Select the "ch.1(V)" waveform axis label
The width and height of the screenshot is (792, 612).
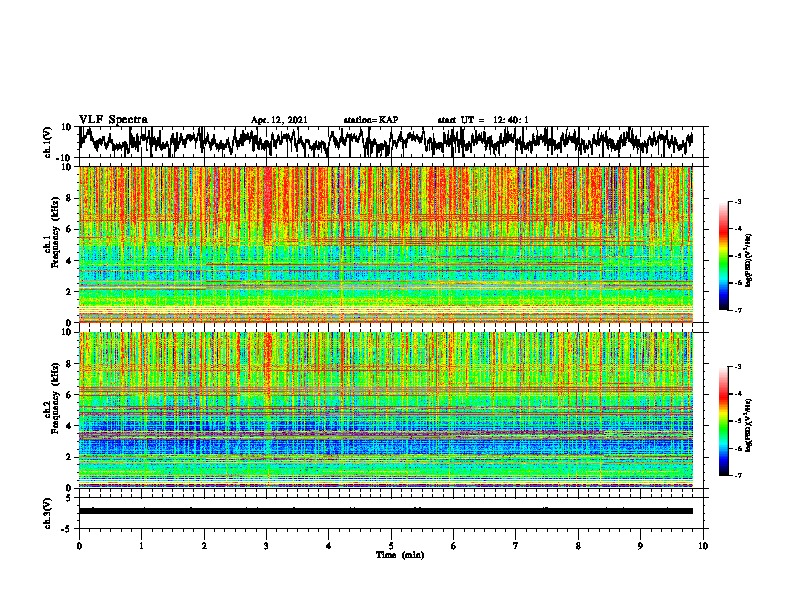pyautogui.click(x=48, y=142)
